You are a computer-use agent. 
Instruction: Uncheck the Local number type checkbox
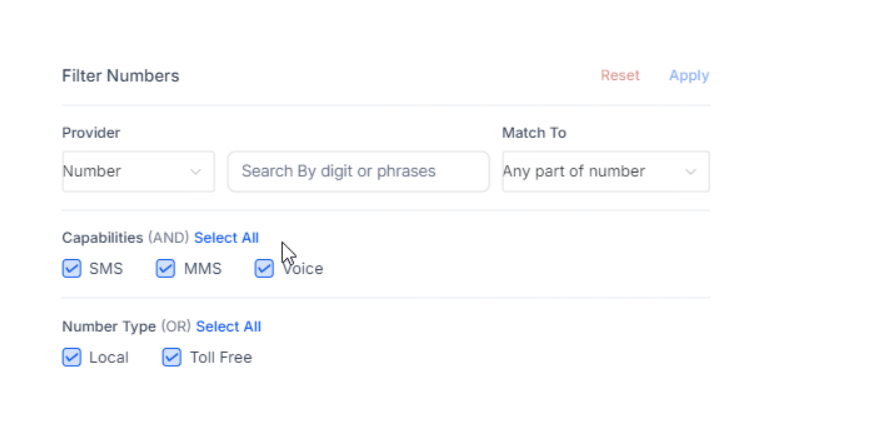pyautogui.click(x=72, y=357)
